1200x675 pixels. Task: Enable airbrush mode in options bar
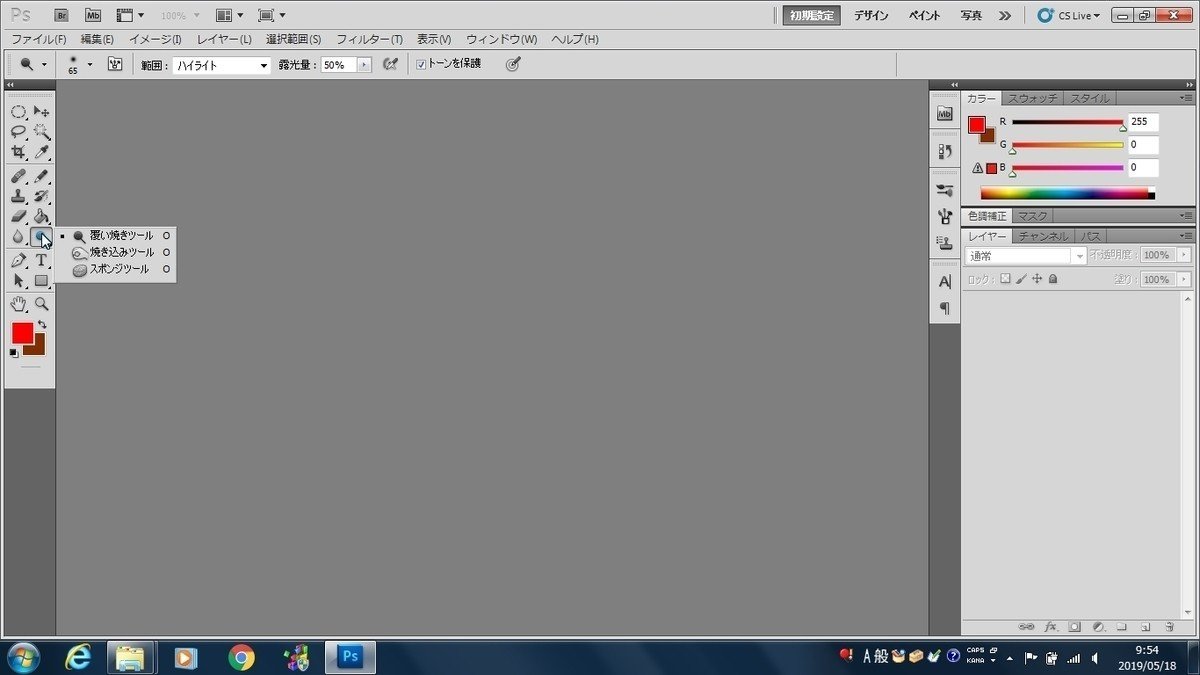(391, 64)
